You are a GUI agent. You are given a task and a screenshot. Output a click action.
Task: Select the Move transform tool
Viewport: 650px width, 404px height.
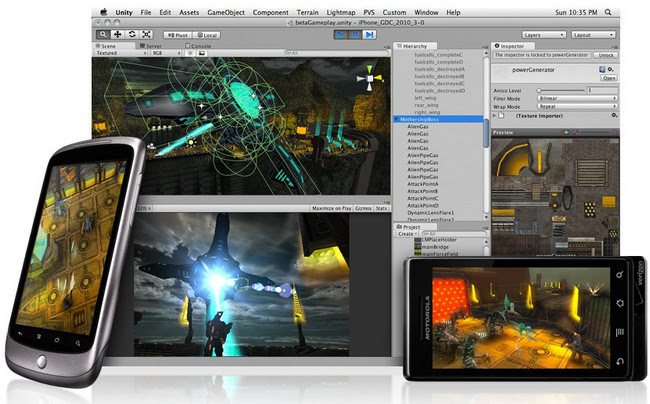118,34
